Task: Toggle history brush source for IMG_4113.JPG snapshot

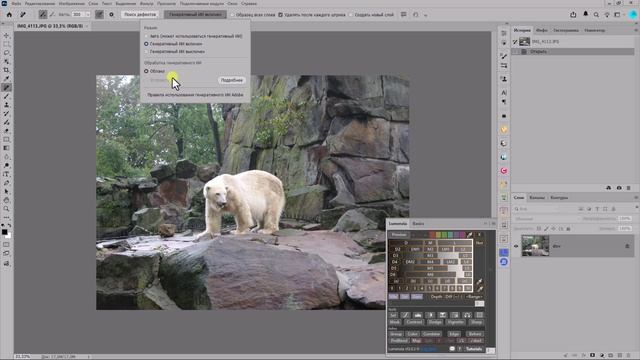Action: click(x=515, y=42)
